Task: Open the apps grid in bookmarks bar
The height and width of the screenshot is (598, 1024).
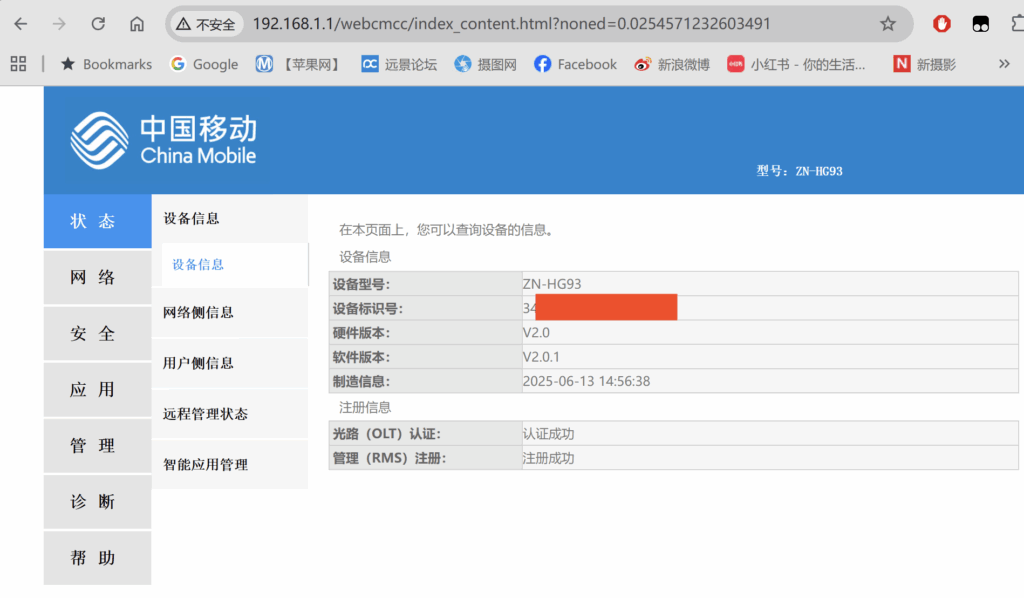Action: click(18, 64)
